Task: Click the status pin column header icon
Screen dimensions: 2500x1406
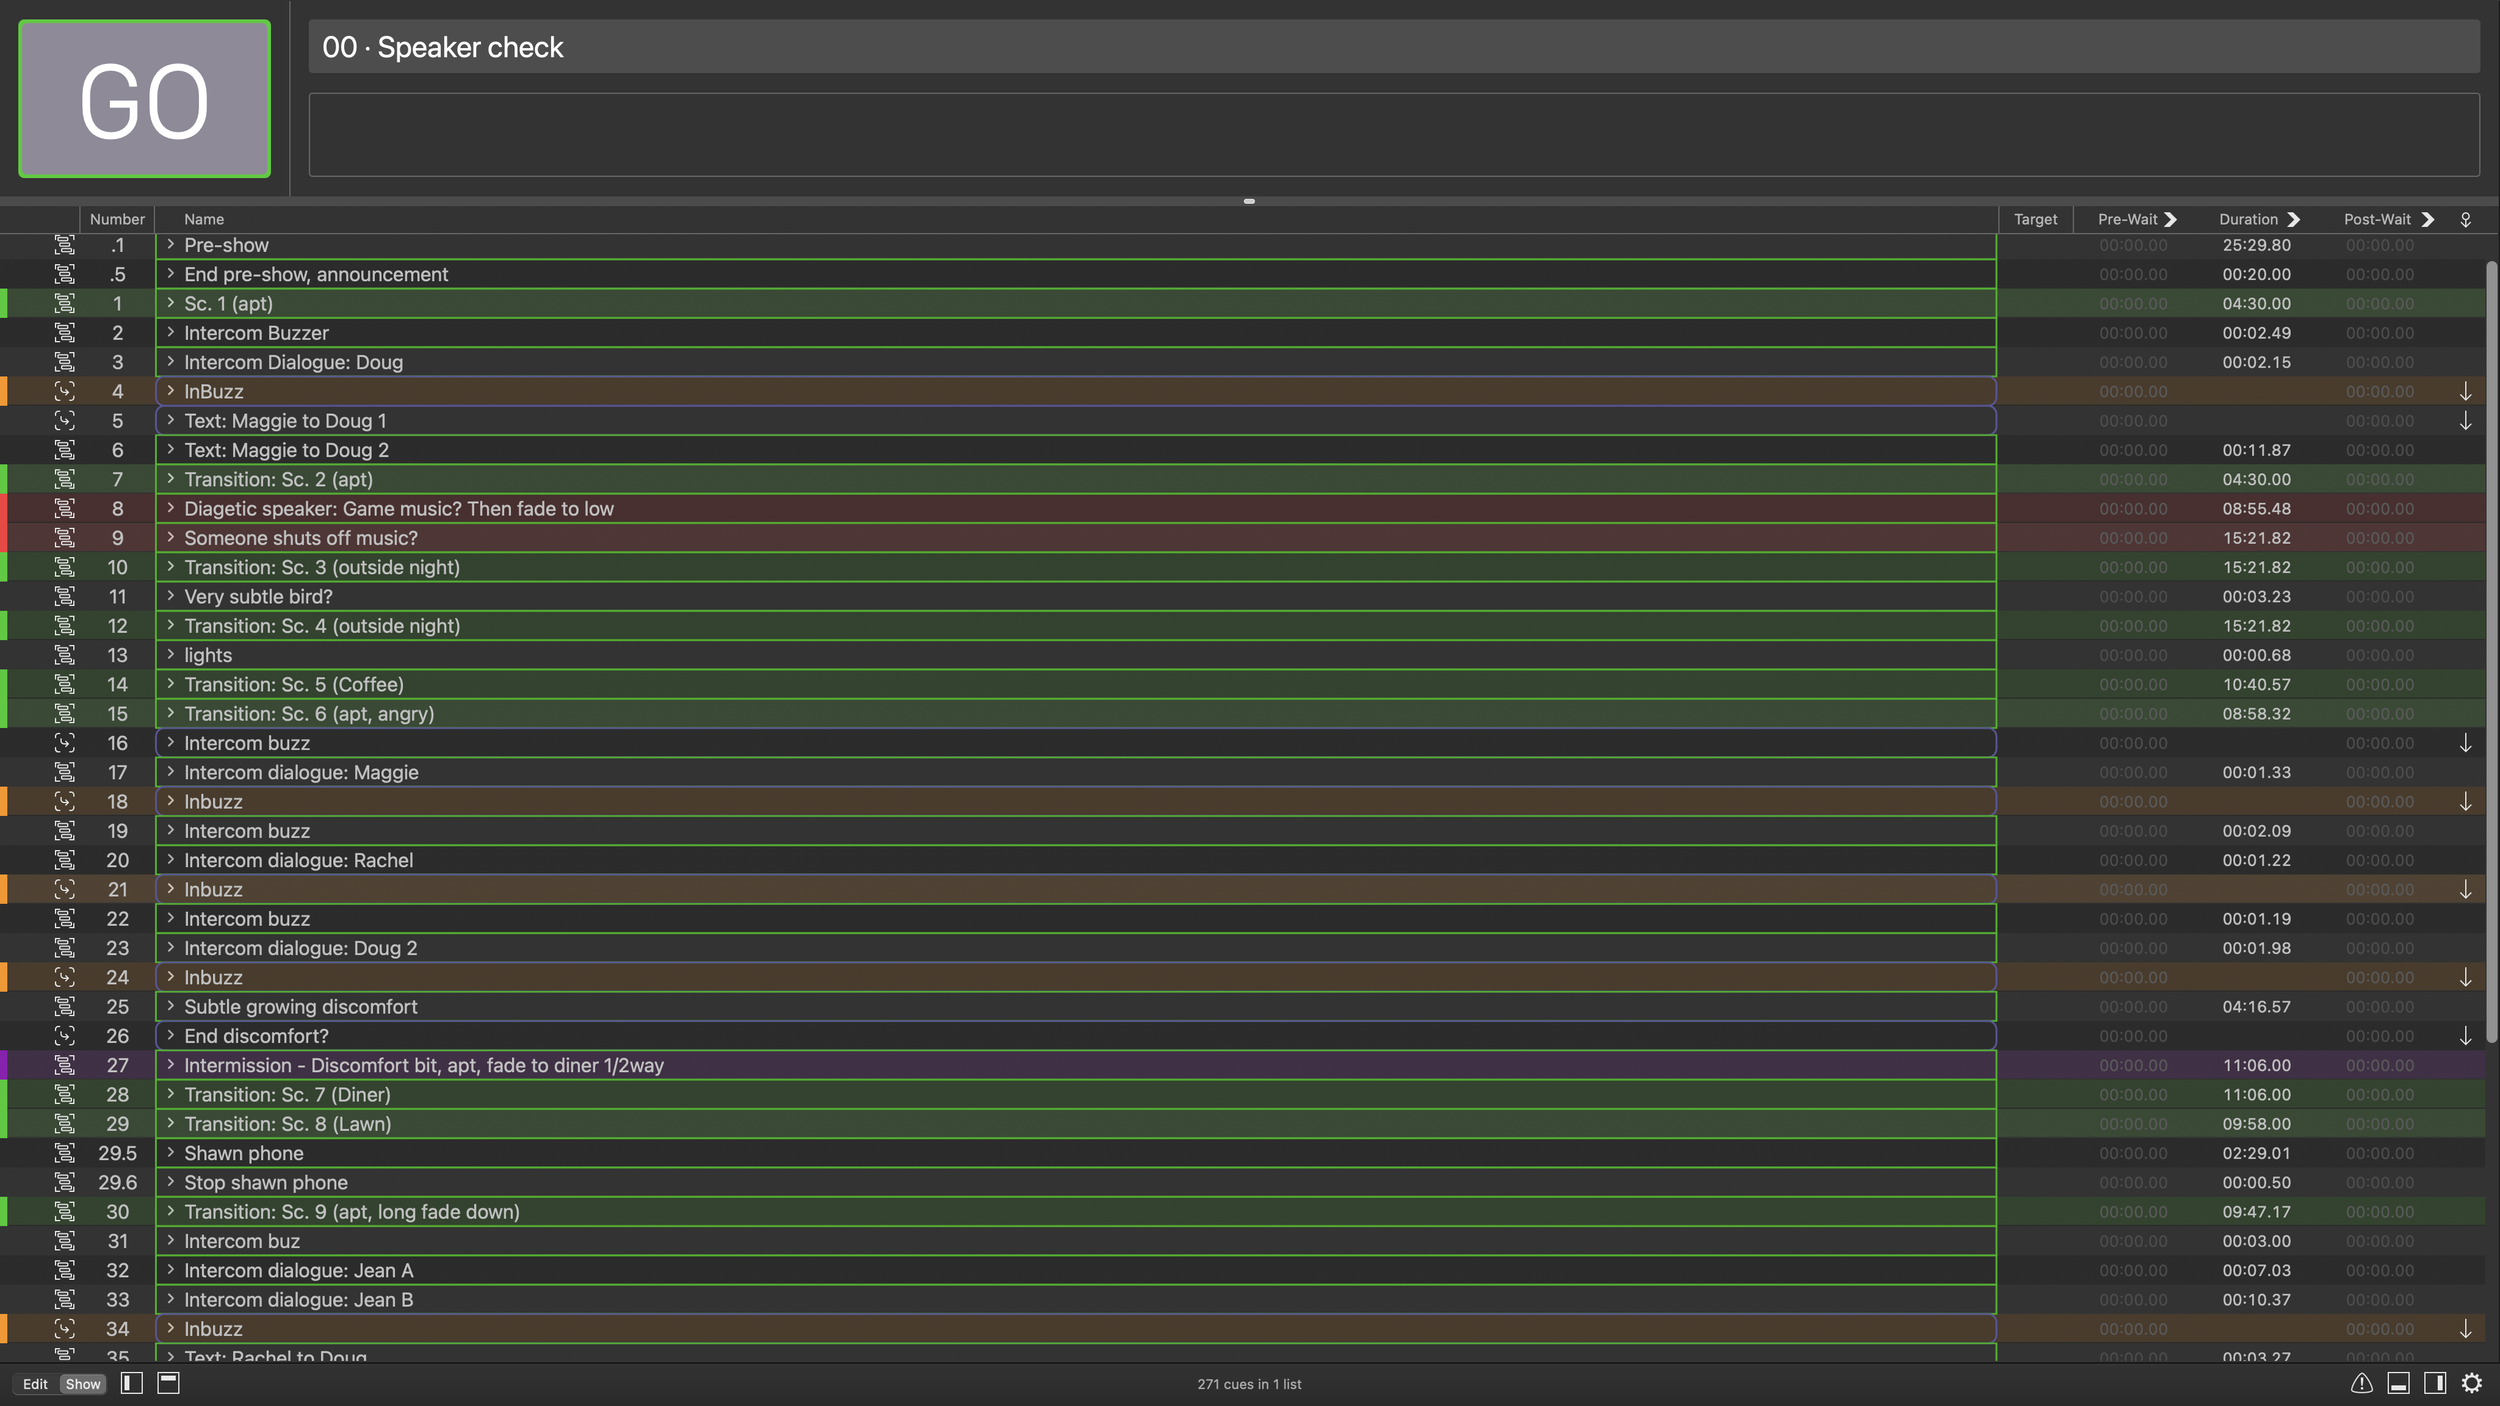Action: [2465, 219]
